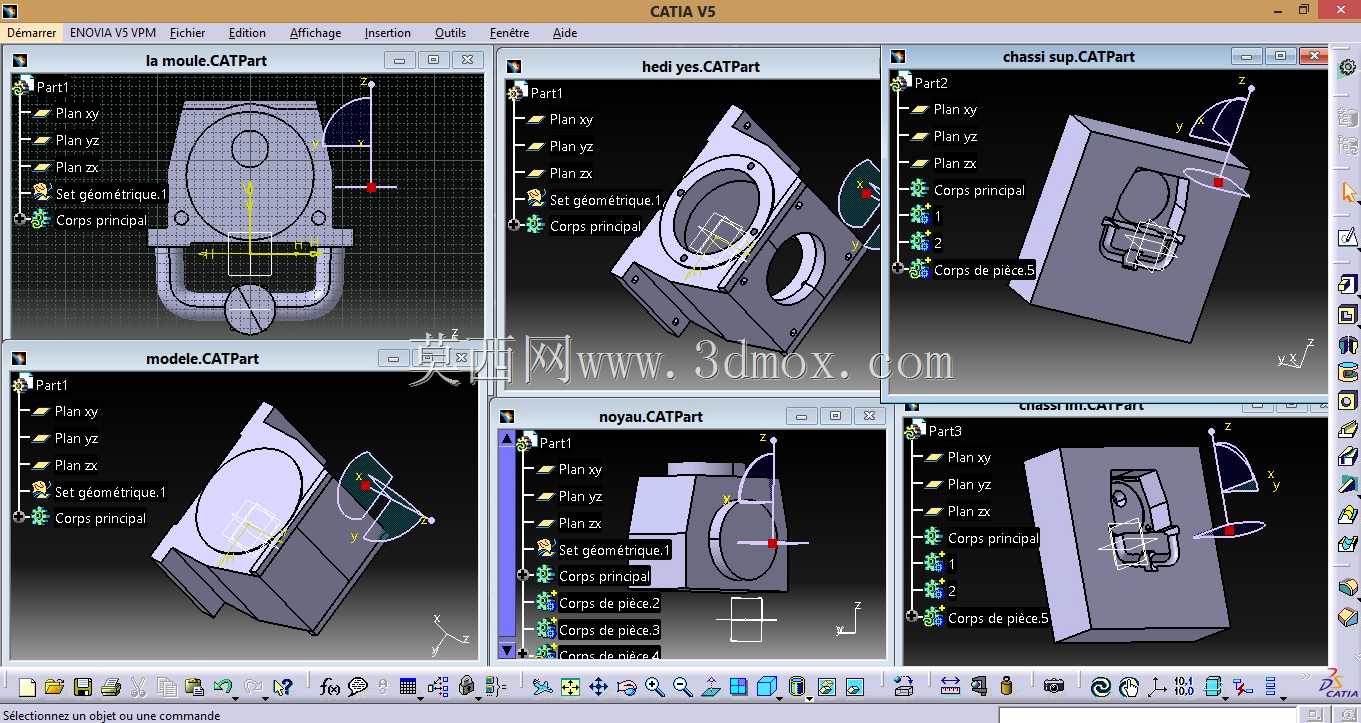1361x723 pixels.
Task: Click the Measure Between ruler icon
Action: click(x=950, y=686)
